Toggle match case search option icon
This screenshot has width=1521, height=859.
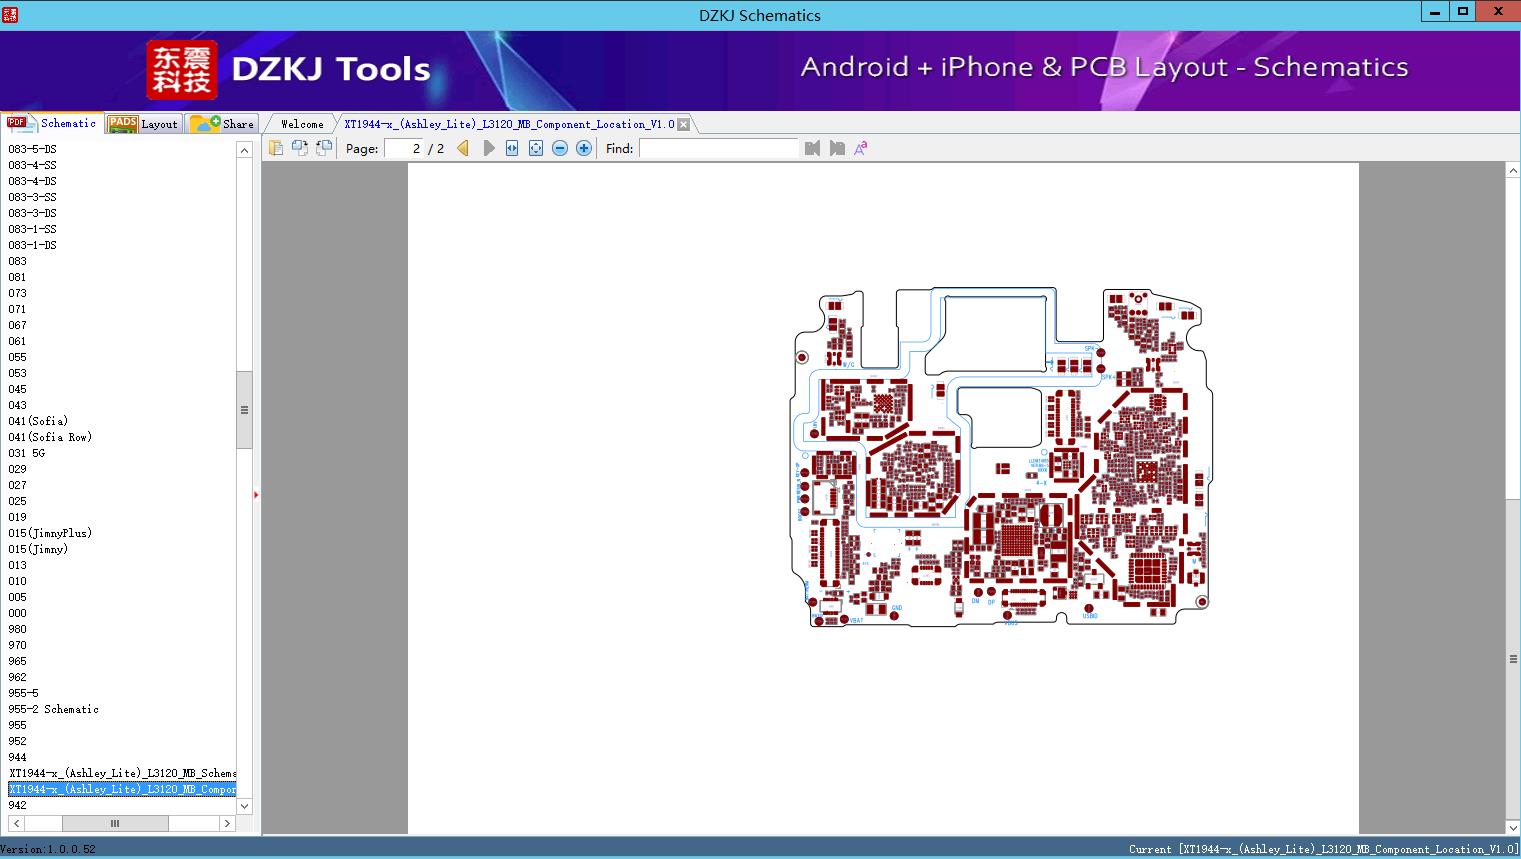(860, 148)
